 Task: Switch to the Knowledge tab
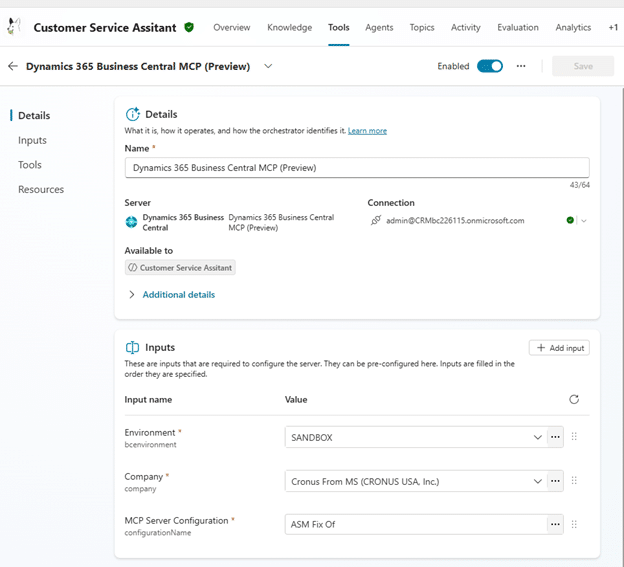point(289,28)
